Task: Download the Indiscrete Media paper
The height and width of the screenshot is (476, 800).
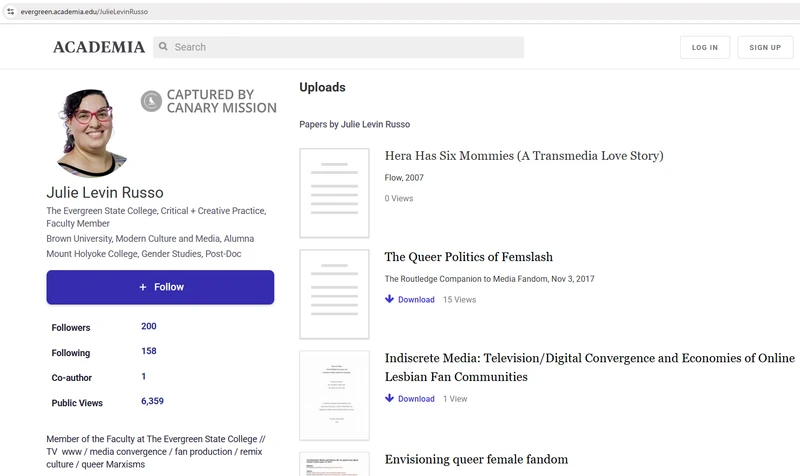Action: [410, 398]
